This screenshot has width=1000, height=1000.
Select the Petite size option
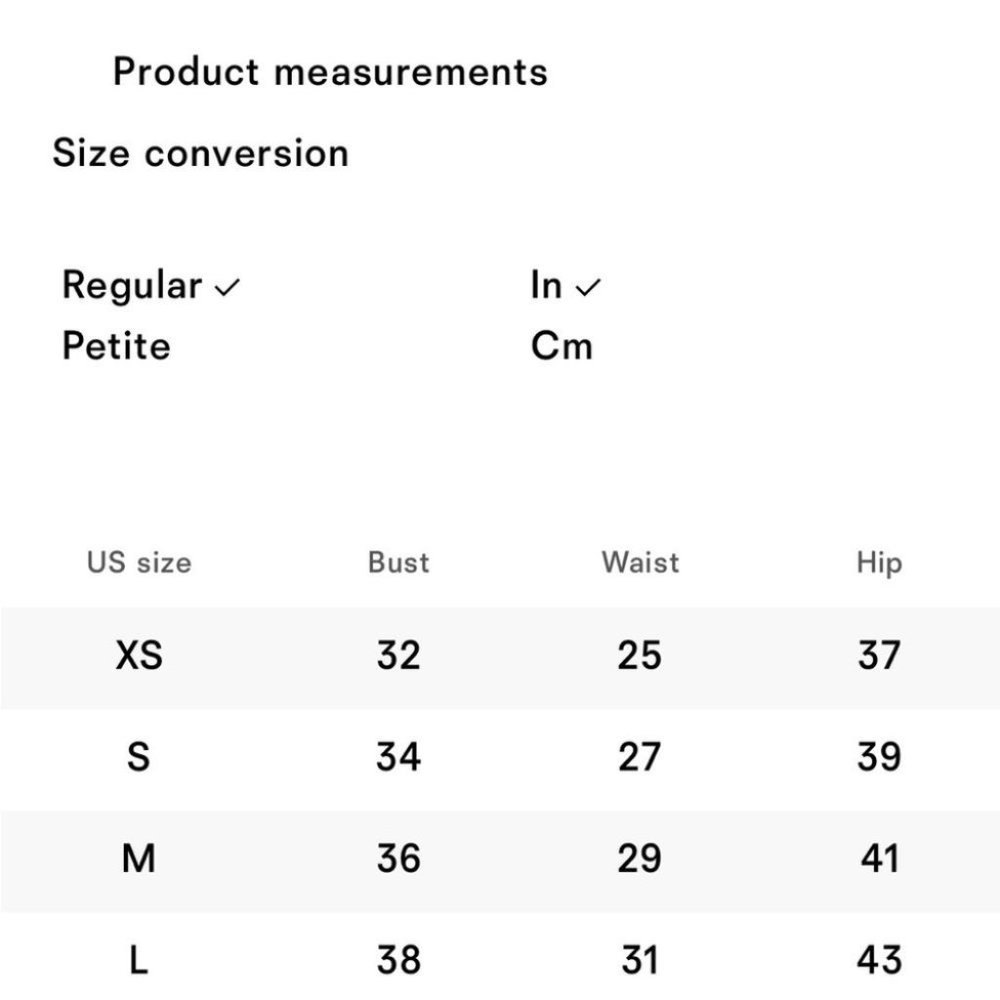(x=117, y=346)
